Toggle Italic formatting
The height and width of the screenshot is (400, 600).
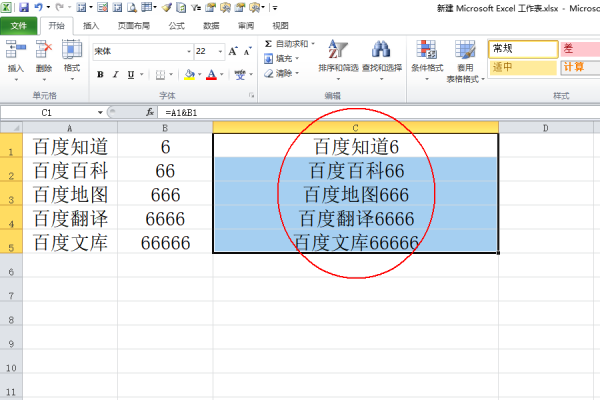pyautogui.click(x=115, y=75)
